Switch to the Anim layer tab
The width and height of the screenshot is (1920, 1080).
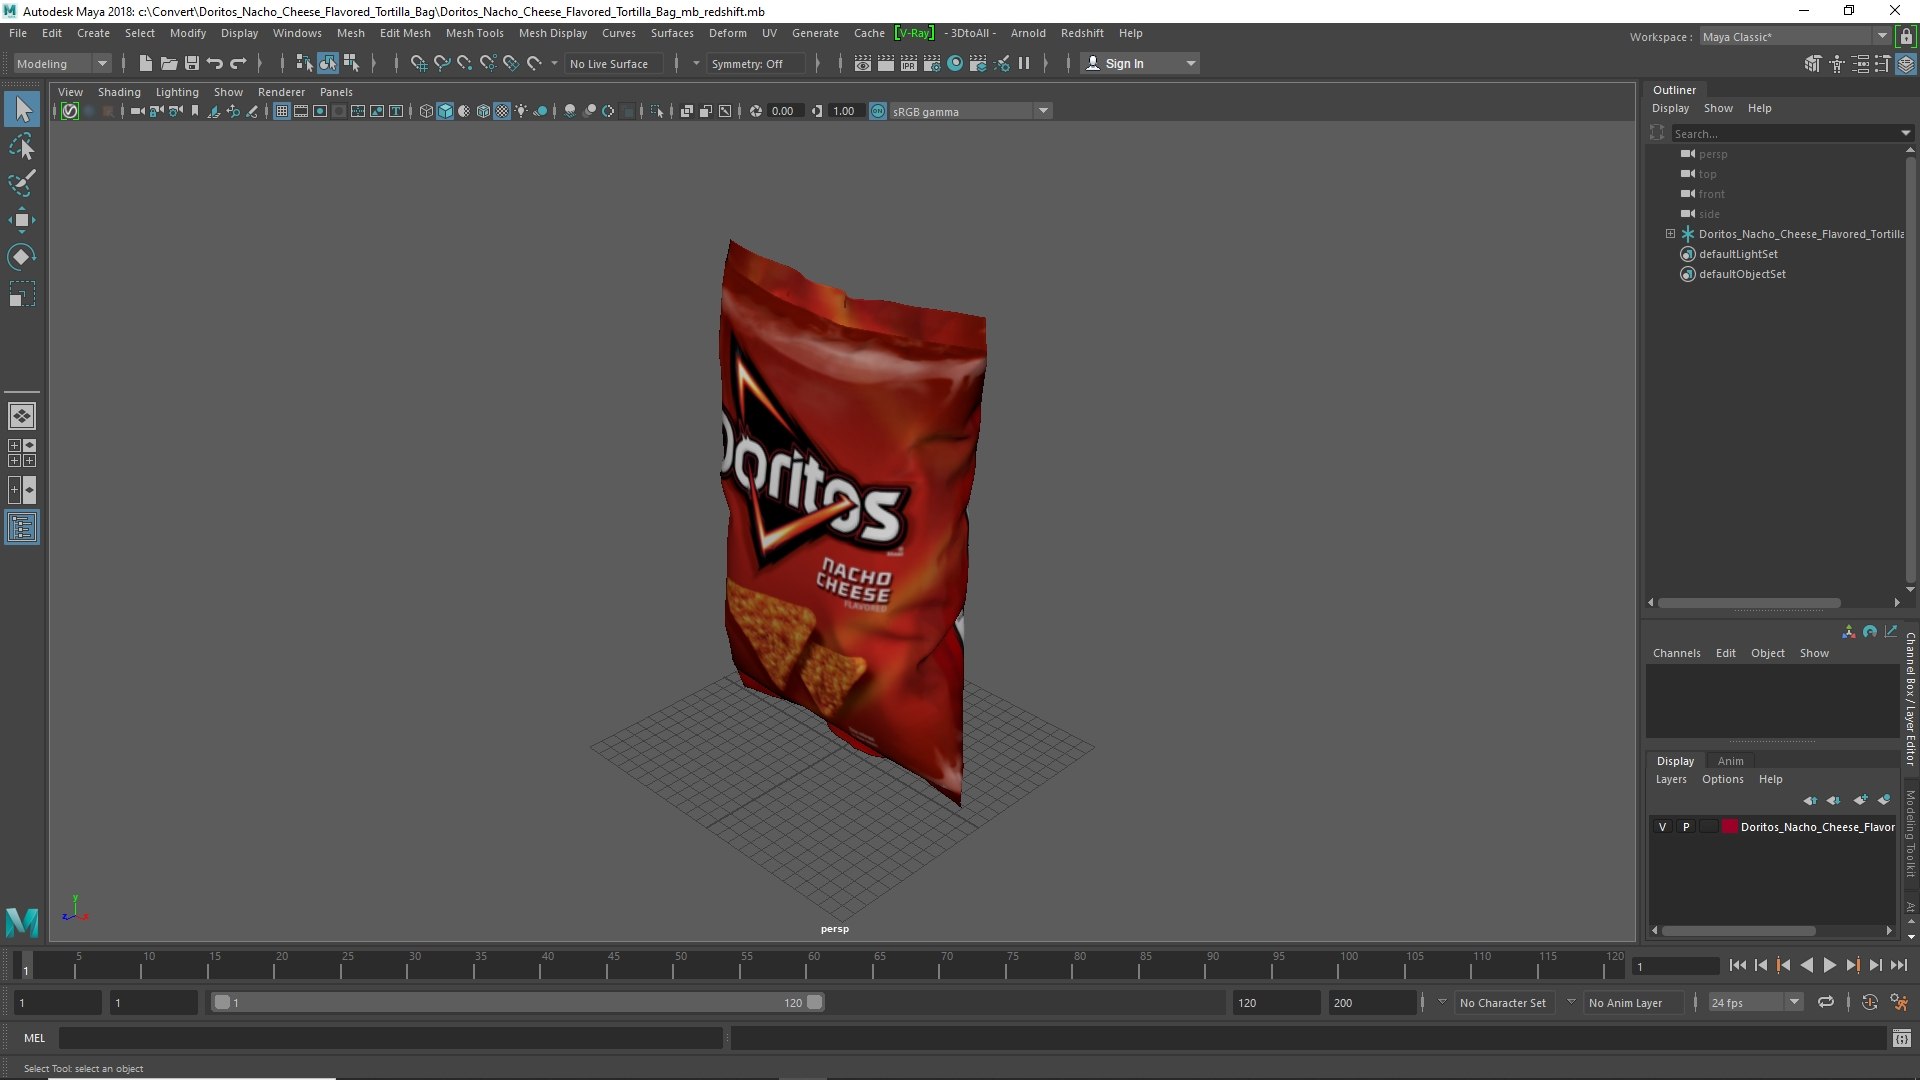pos(1730,761)
